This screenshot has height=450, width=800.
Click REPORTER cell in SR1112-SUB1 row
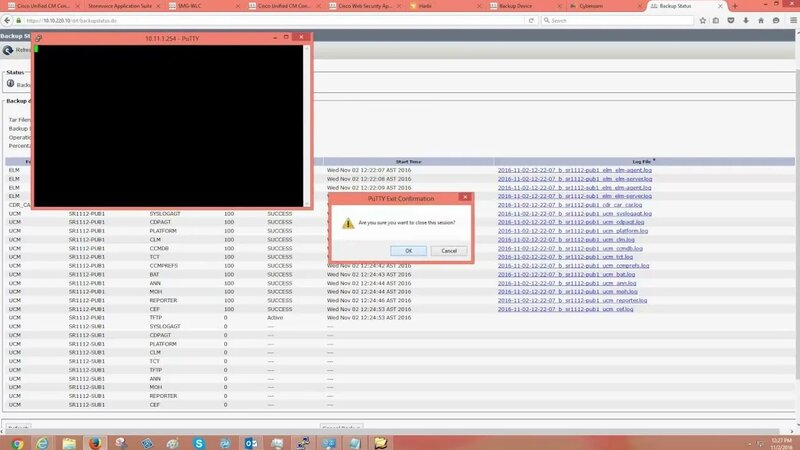163,396
